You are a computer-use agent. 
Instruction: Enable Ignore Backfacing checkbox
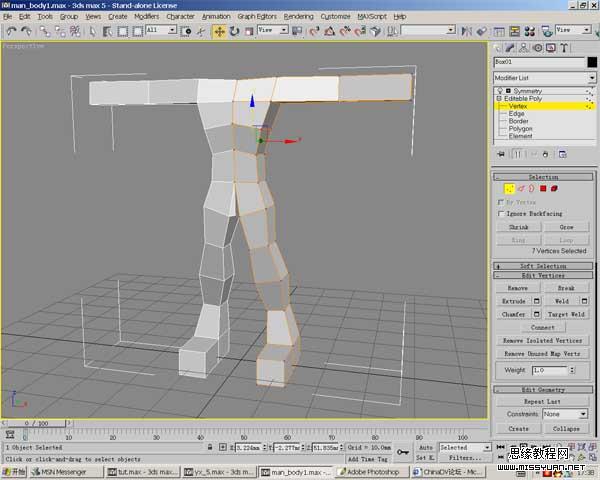click(502, 214)
